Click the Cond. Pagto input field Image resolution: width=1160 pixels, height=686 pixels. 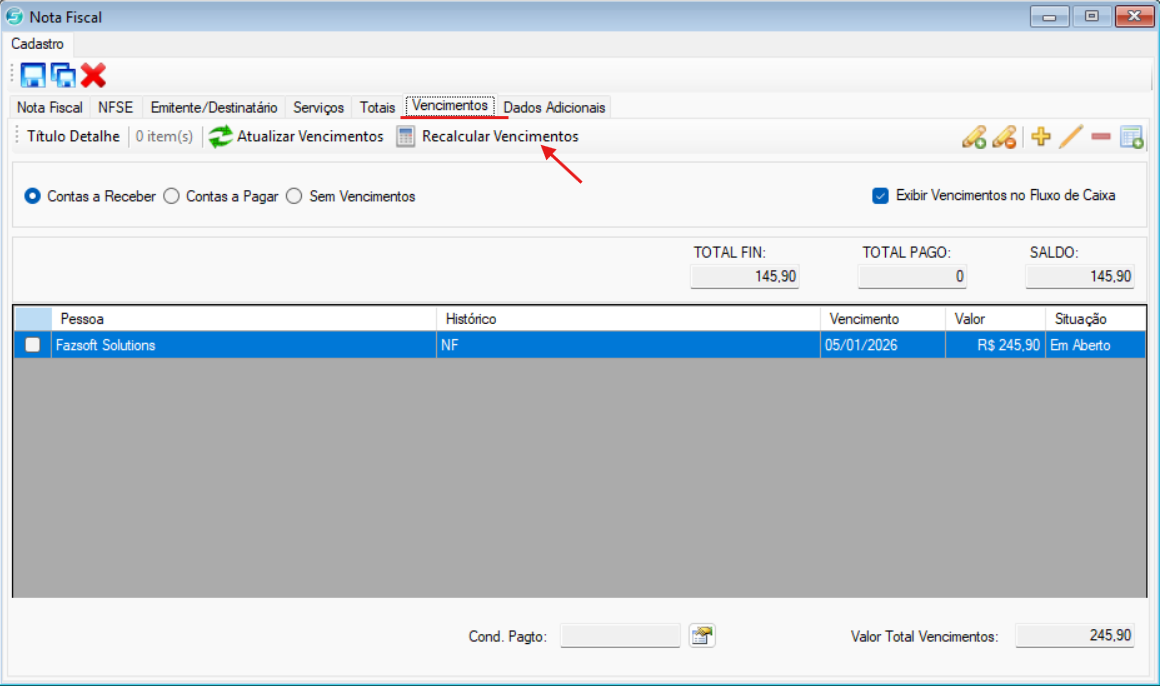[620, 636]
